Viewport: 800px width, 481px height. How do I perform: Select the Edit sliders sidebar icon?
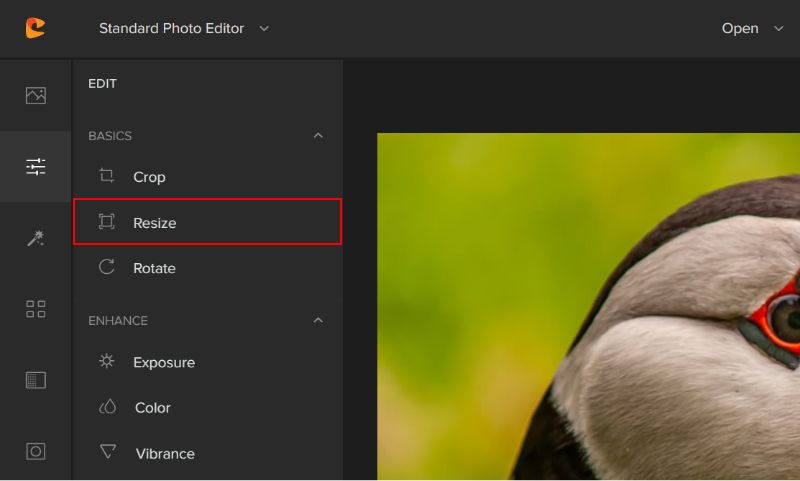36,166
